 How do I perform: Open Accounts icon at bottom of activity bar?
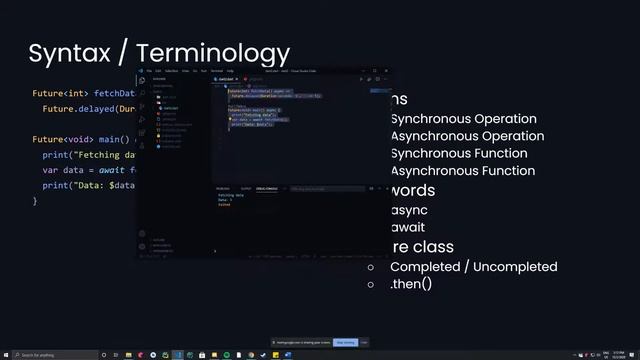142,234
